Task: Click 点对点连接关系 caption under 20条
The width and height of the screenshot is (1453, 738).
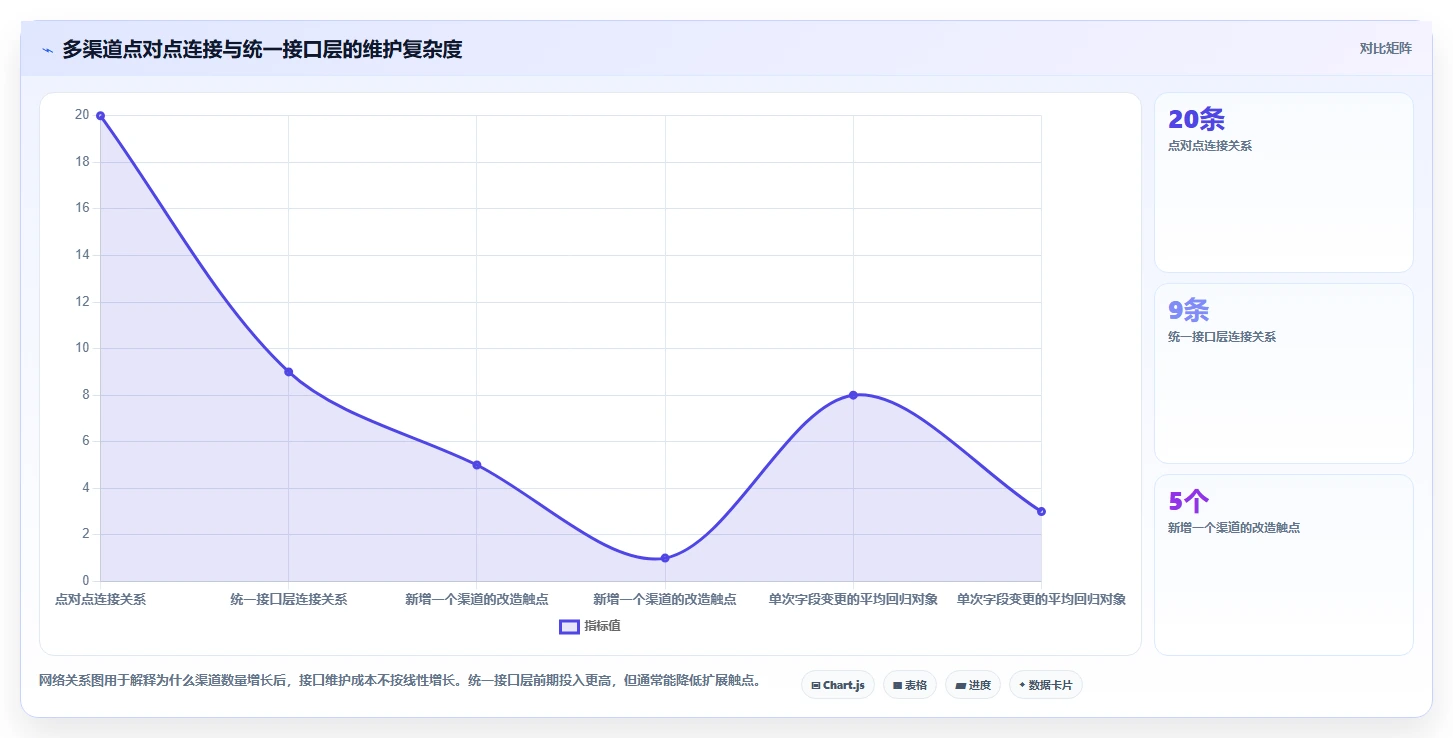Action: (1210, 146)
